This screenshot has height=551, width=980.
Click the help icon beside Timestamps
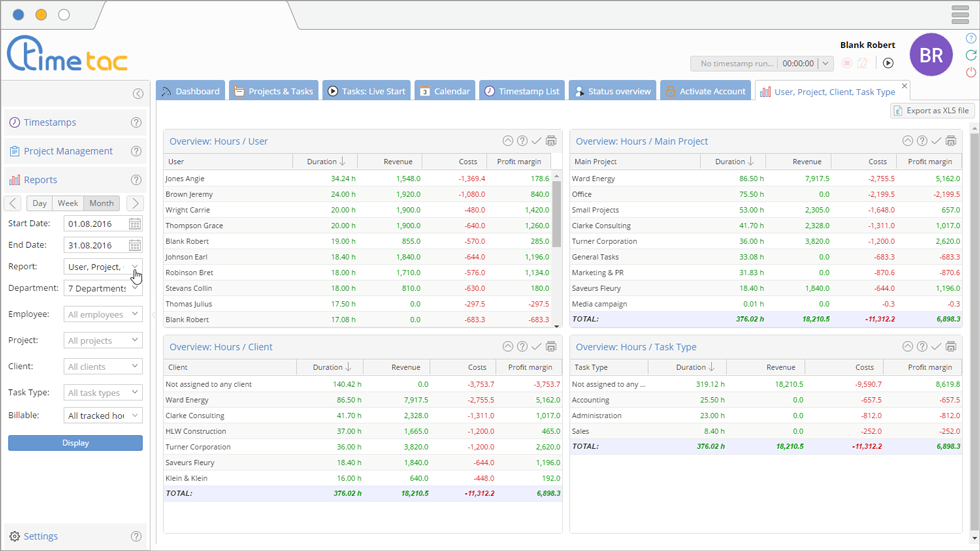[136, 123]
